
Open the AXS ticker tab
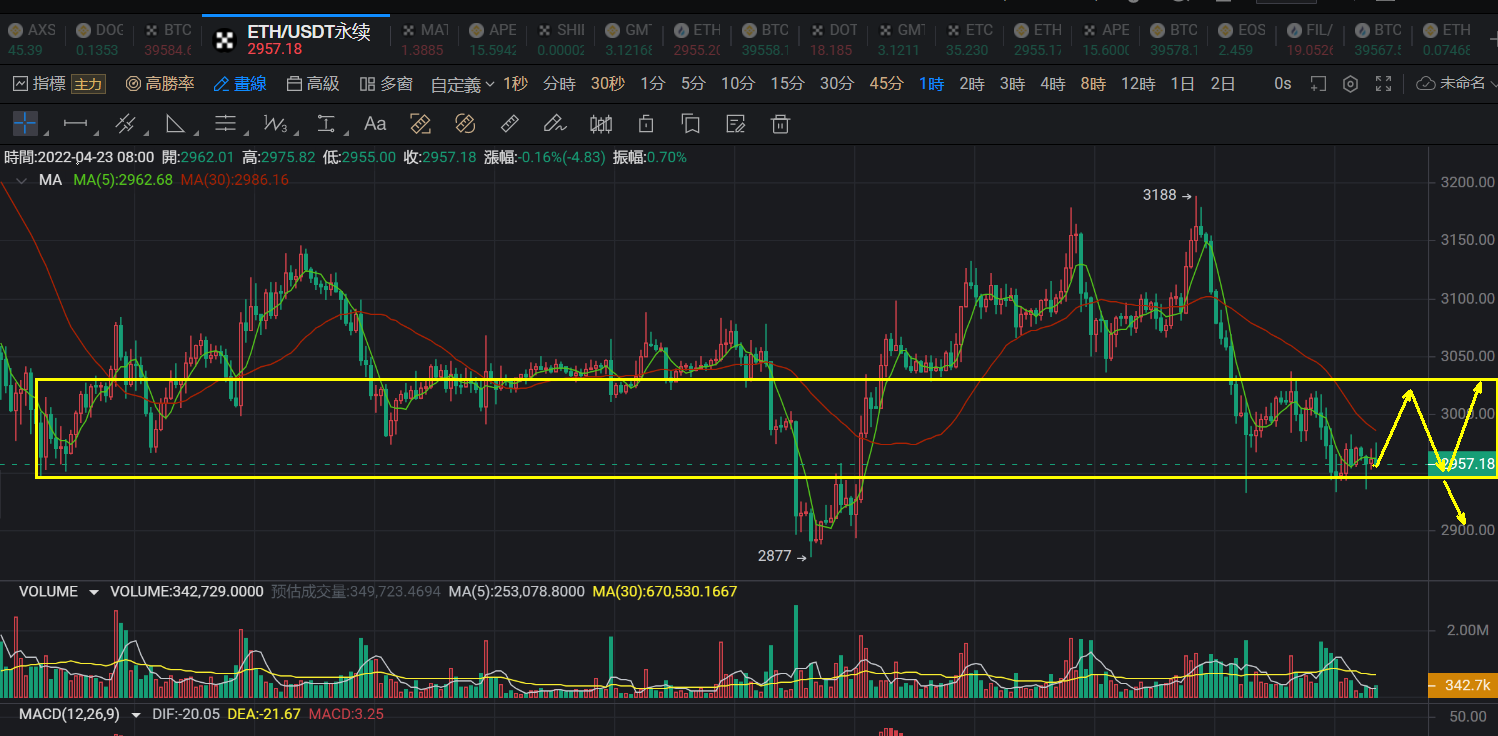(32, 40)
